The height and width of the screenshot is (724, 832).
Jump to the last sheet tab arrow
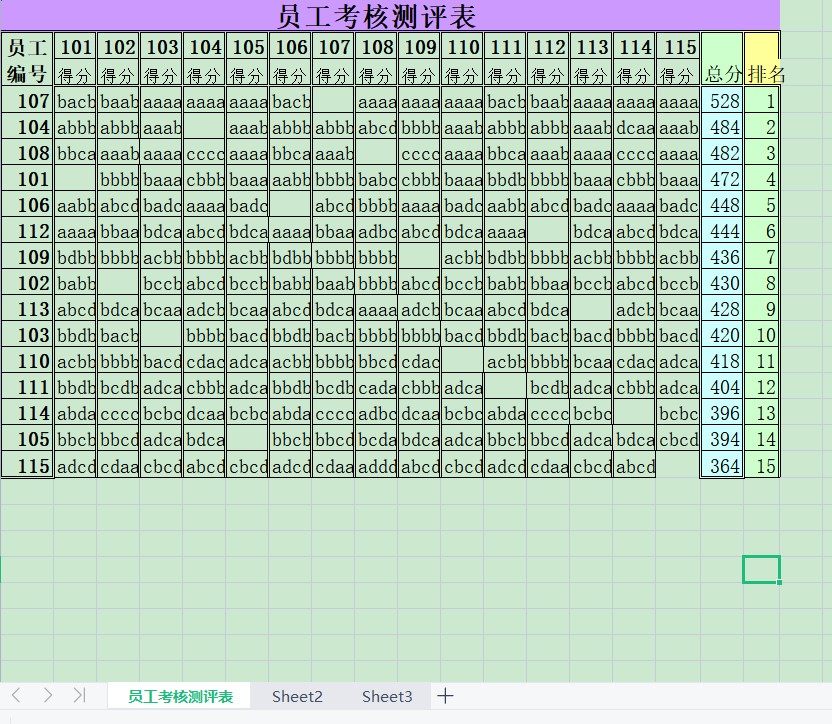click(x=79, y=696)
